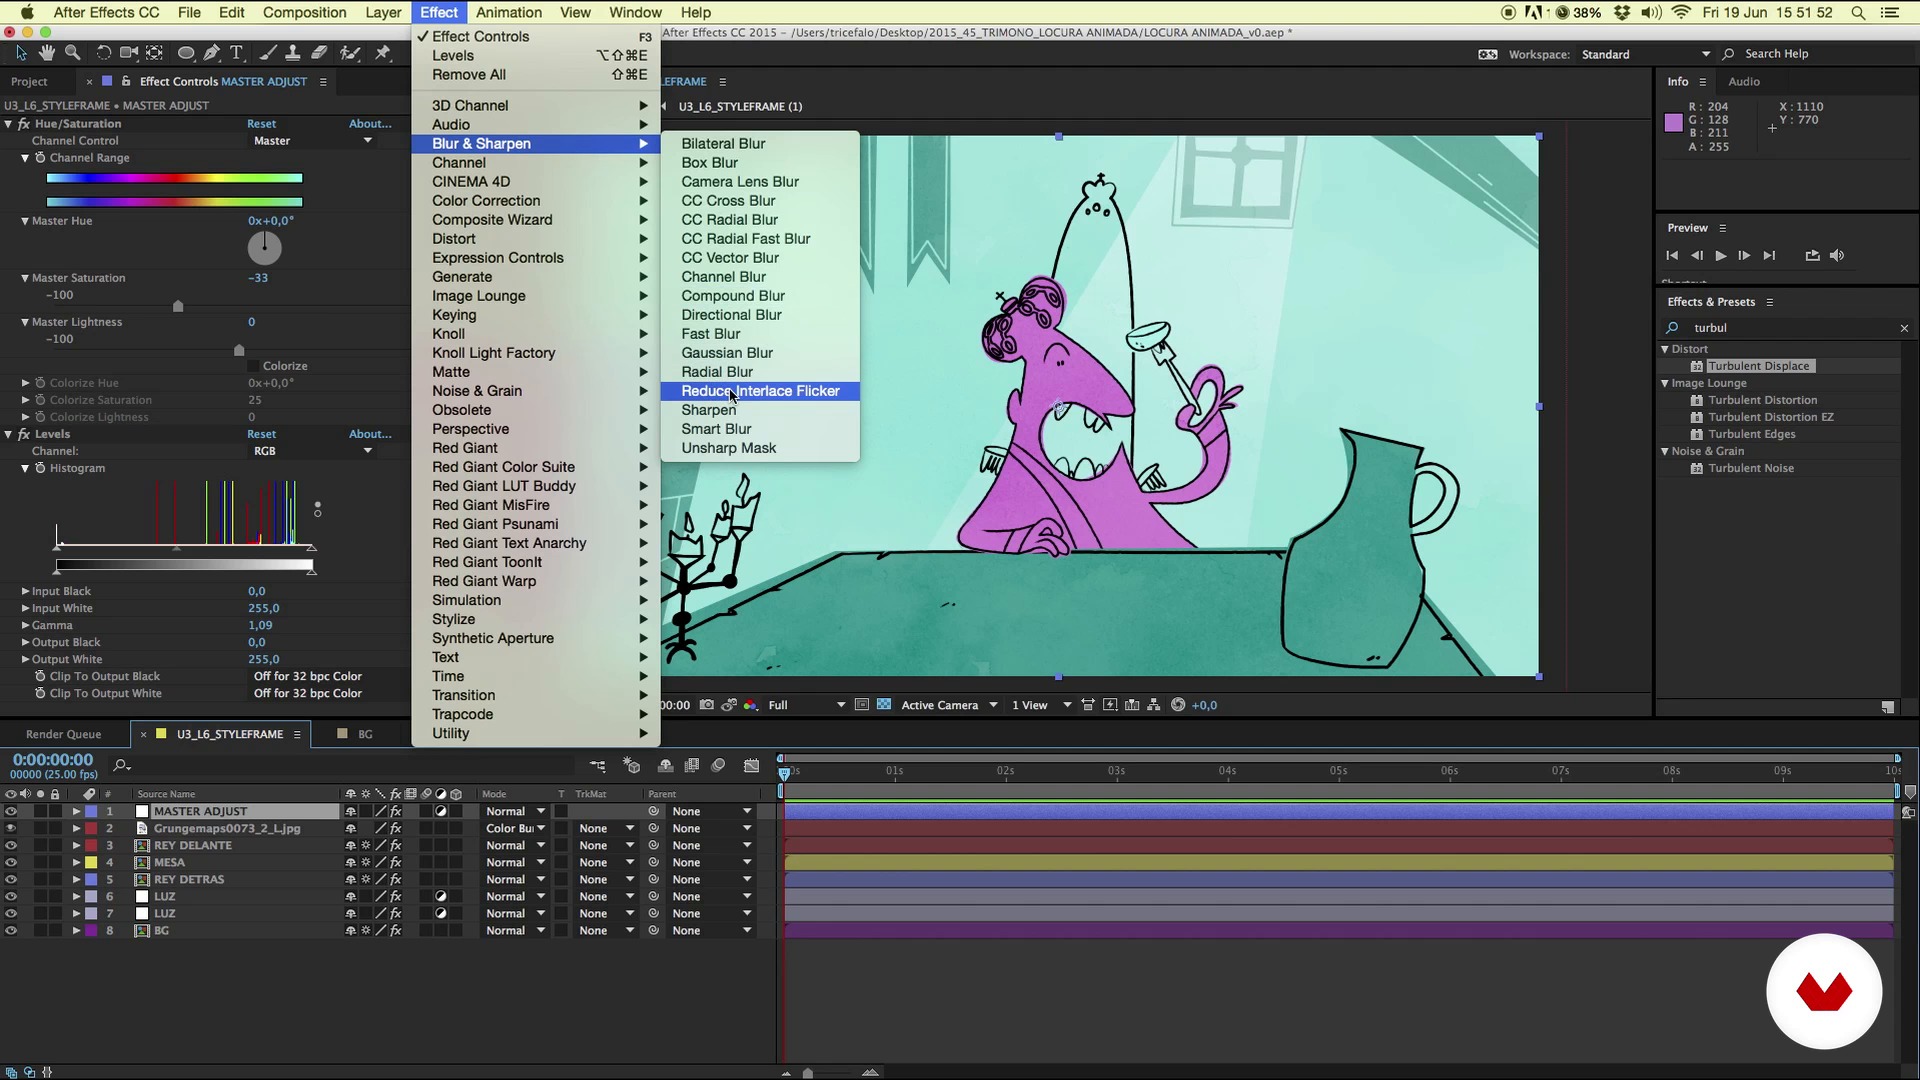Select the Hand tool

click(x=47, y=53)
